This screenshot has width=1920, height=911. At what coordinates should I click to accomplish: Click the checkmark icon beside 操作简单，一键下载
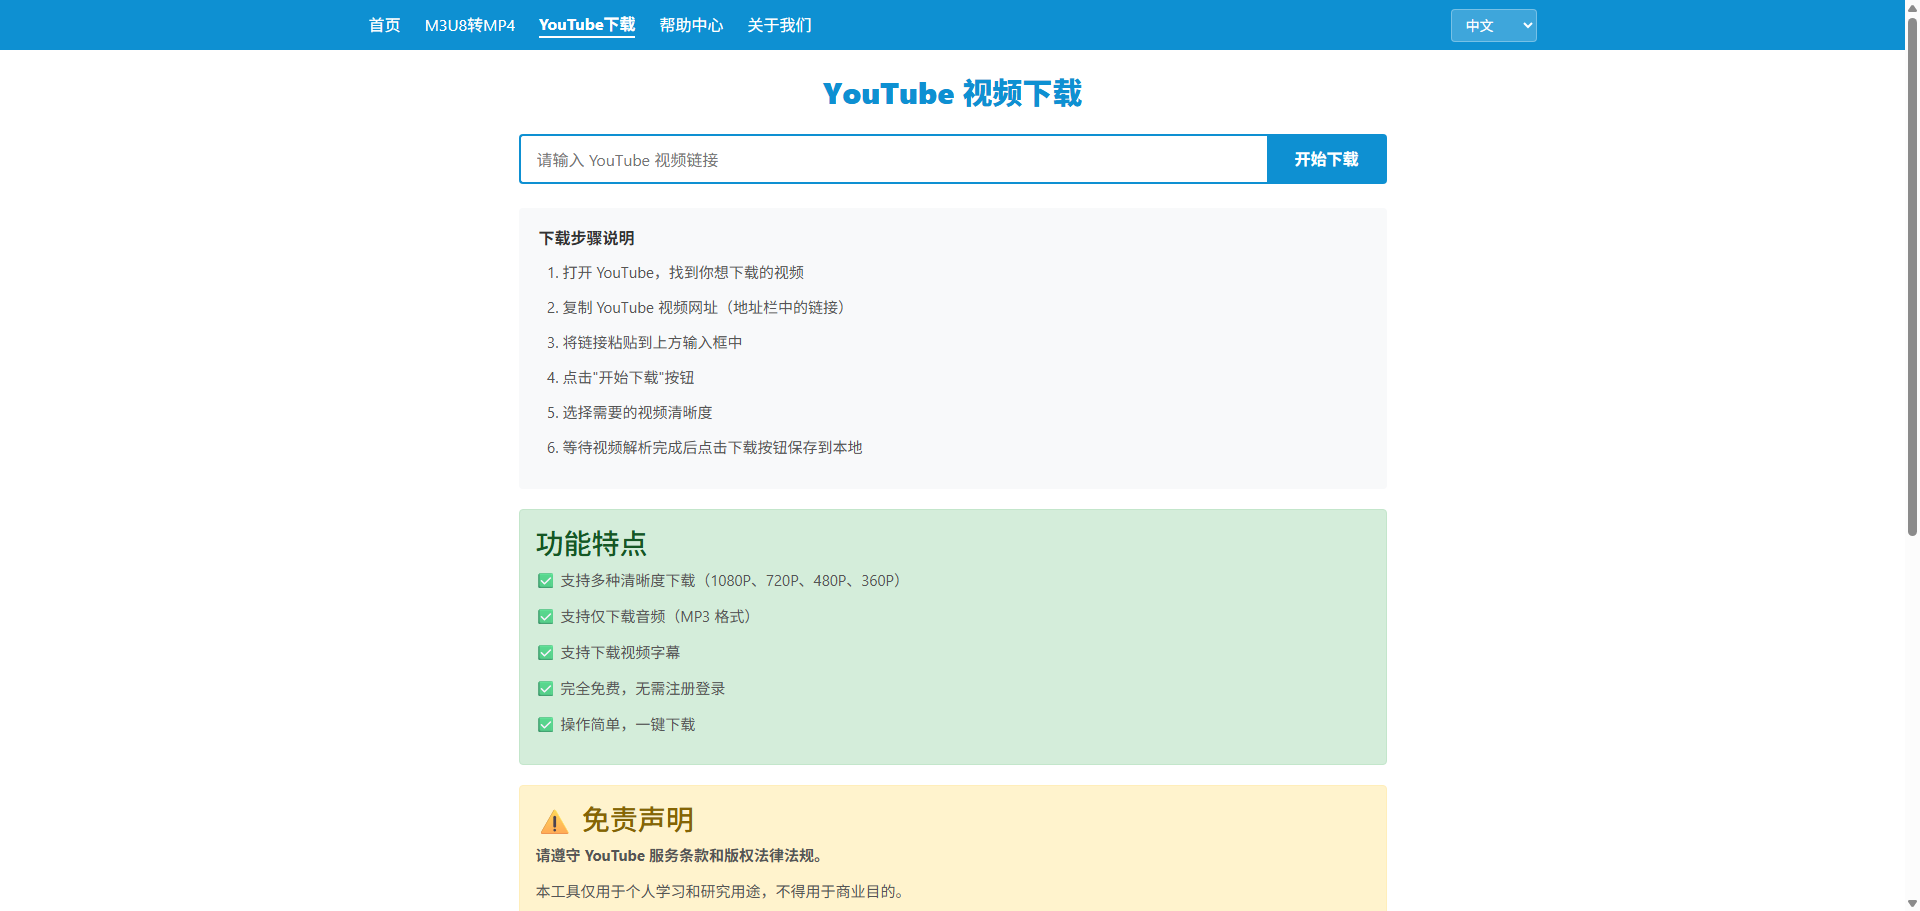coord(545,724)
